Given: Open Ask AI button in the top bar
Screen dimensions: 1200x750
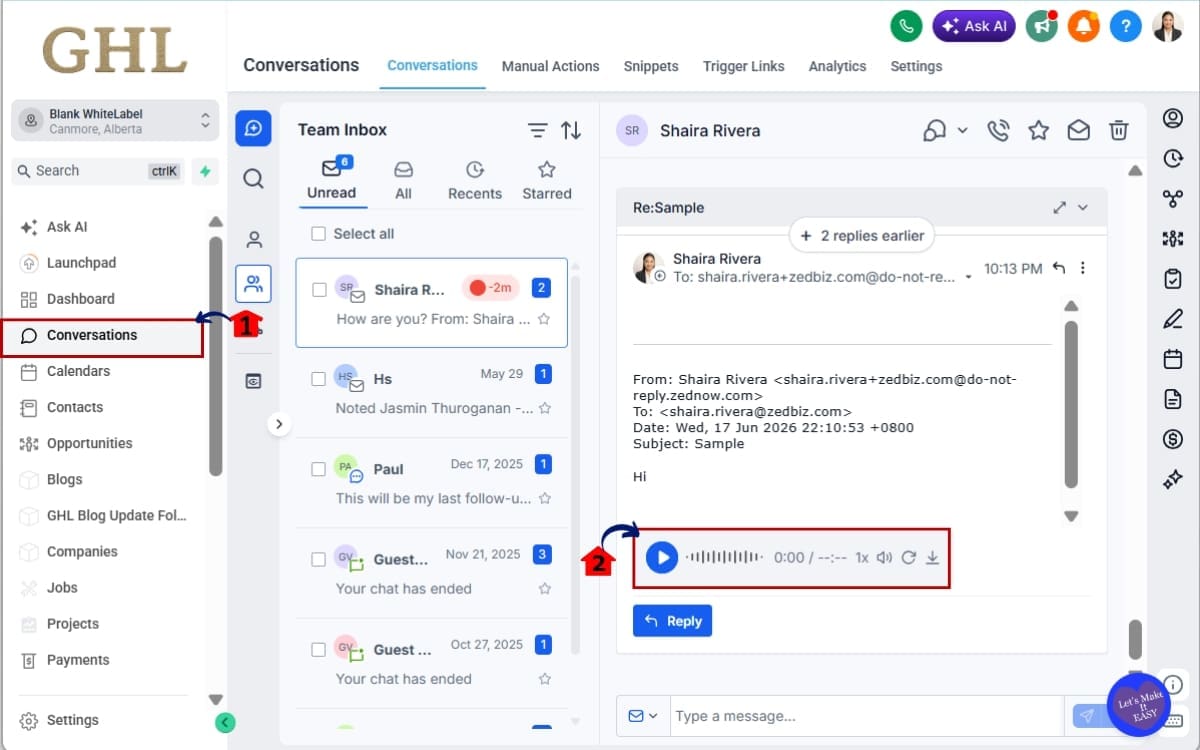Looking at the screenshot, I should (974, 26).
